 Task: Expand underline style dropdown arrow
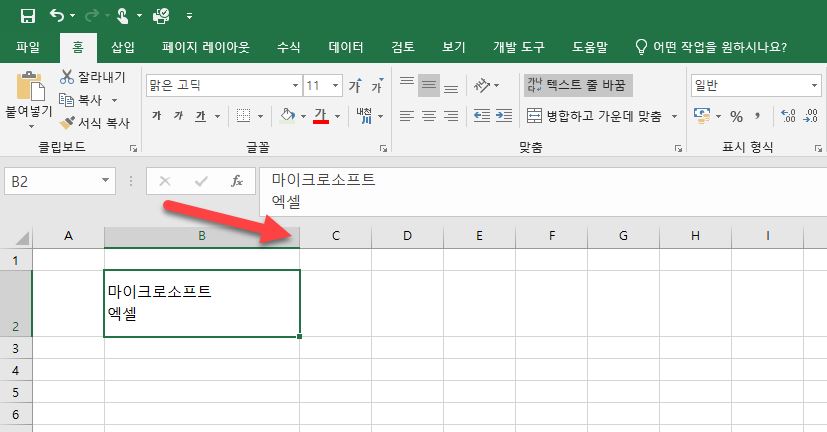click(x=217, y=117)
